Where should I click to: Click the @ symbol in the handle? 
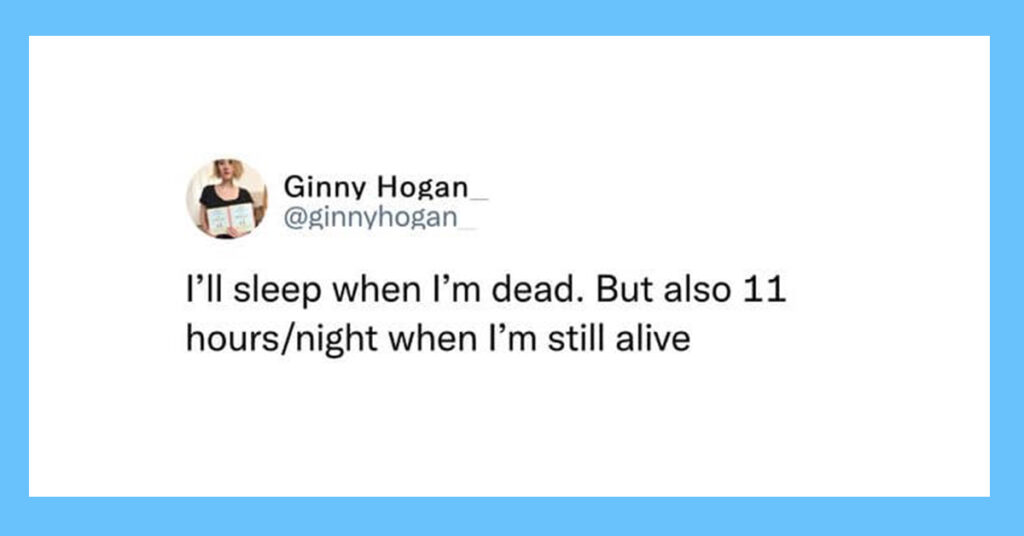[x=295, y=218]
